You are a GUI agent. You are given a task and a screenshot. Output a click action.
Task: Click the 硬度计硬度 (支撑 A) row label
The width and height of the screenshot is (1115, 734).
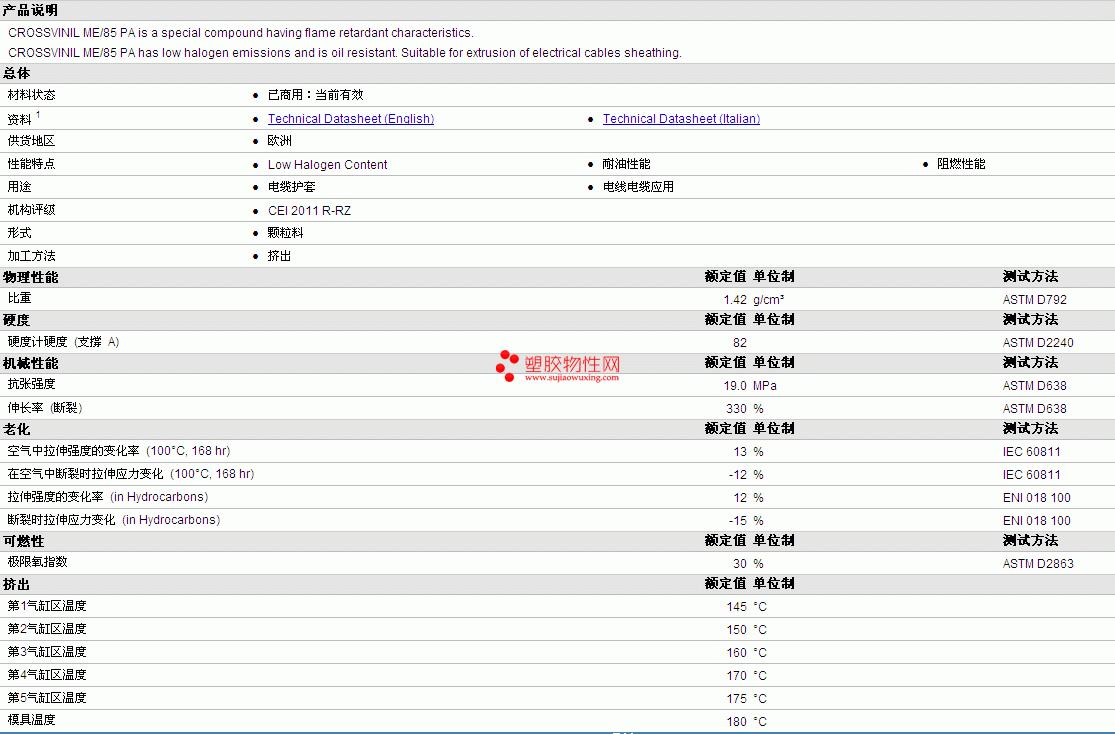[64, 341]
